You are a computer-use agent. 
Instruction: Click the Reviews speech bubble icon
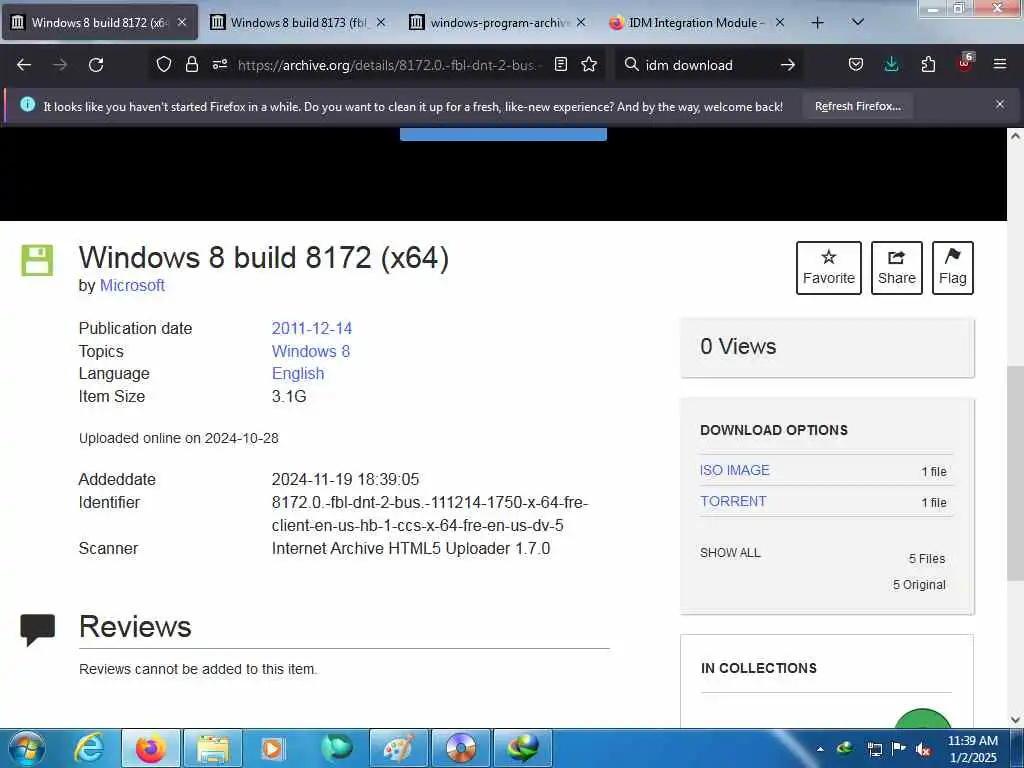point(37,630)
